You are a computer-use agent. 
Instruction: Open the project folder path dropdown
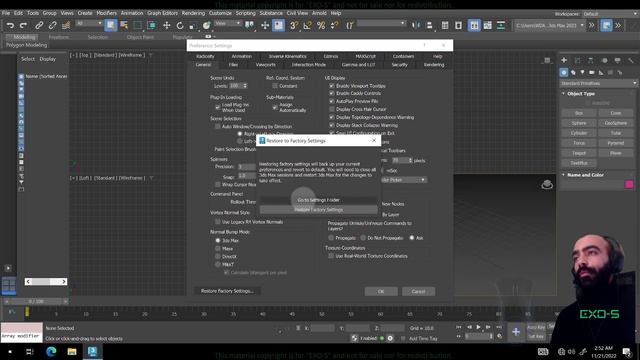pyautogui.click(x=550, y=25)
